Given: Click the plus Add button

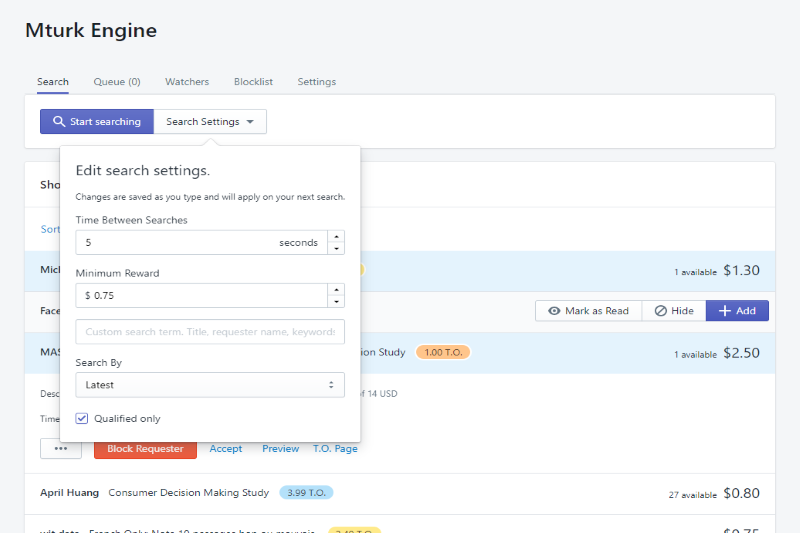Looking at the screenshot, I should click(737, 311).
